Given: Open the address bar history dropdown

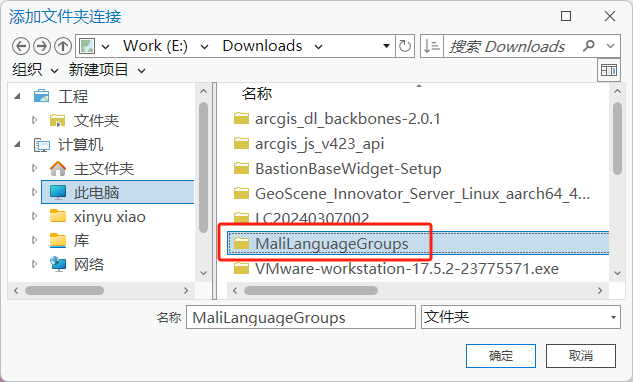Looking at the screenshot, I should coord(386,46).
